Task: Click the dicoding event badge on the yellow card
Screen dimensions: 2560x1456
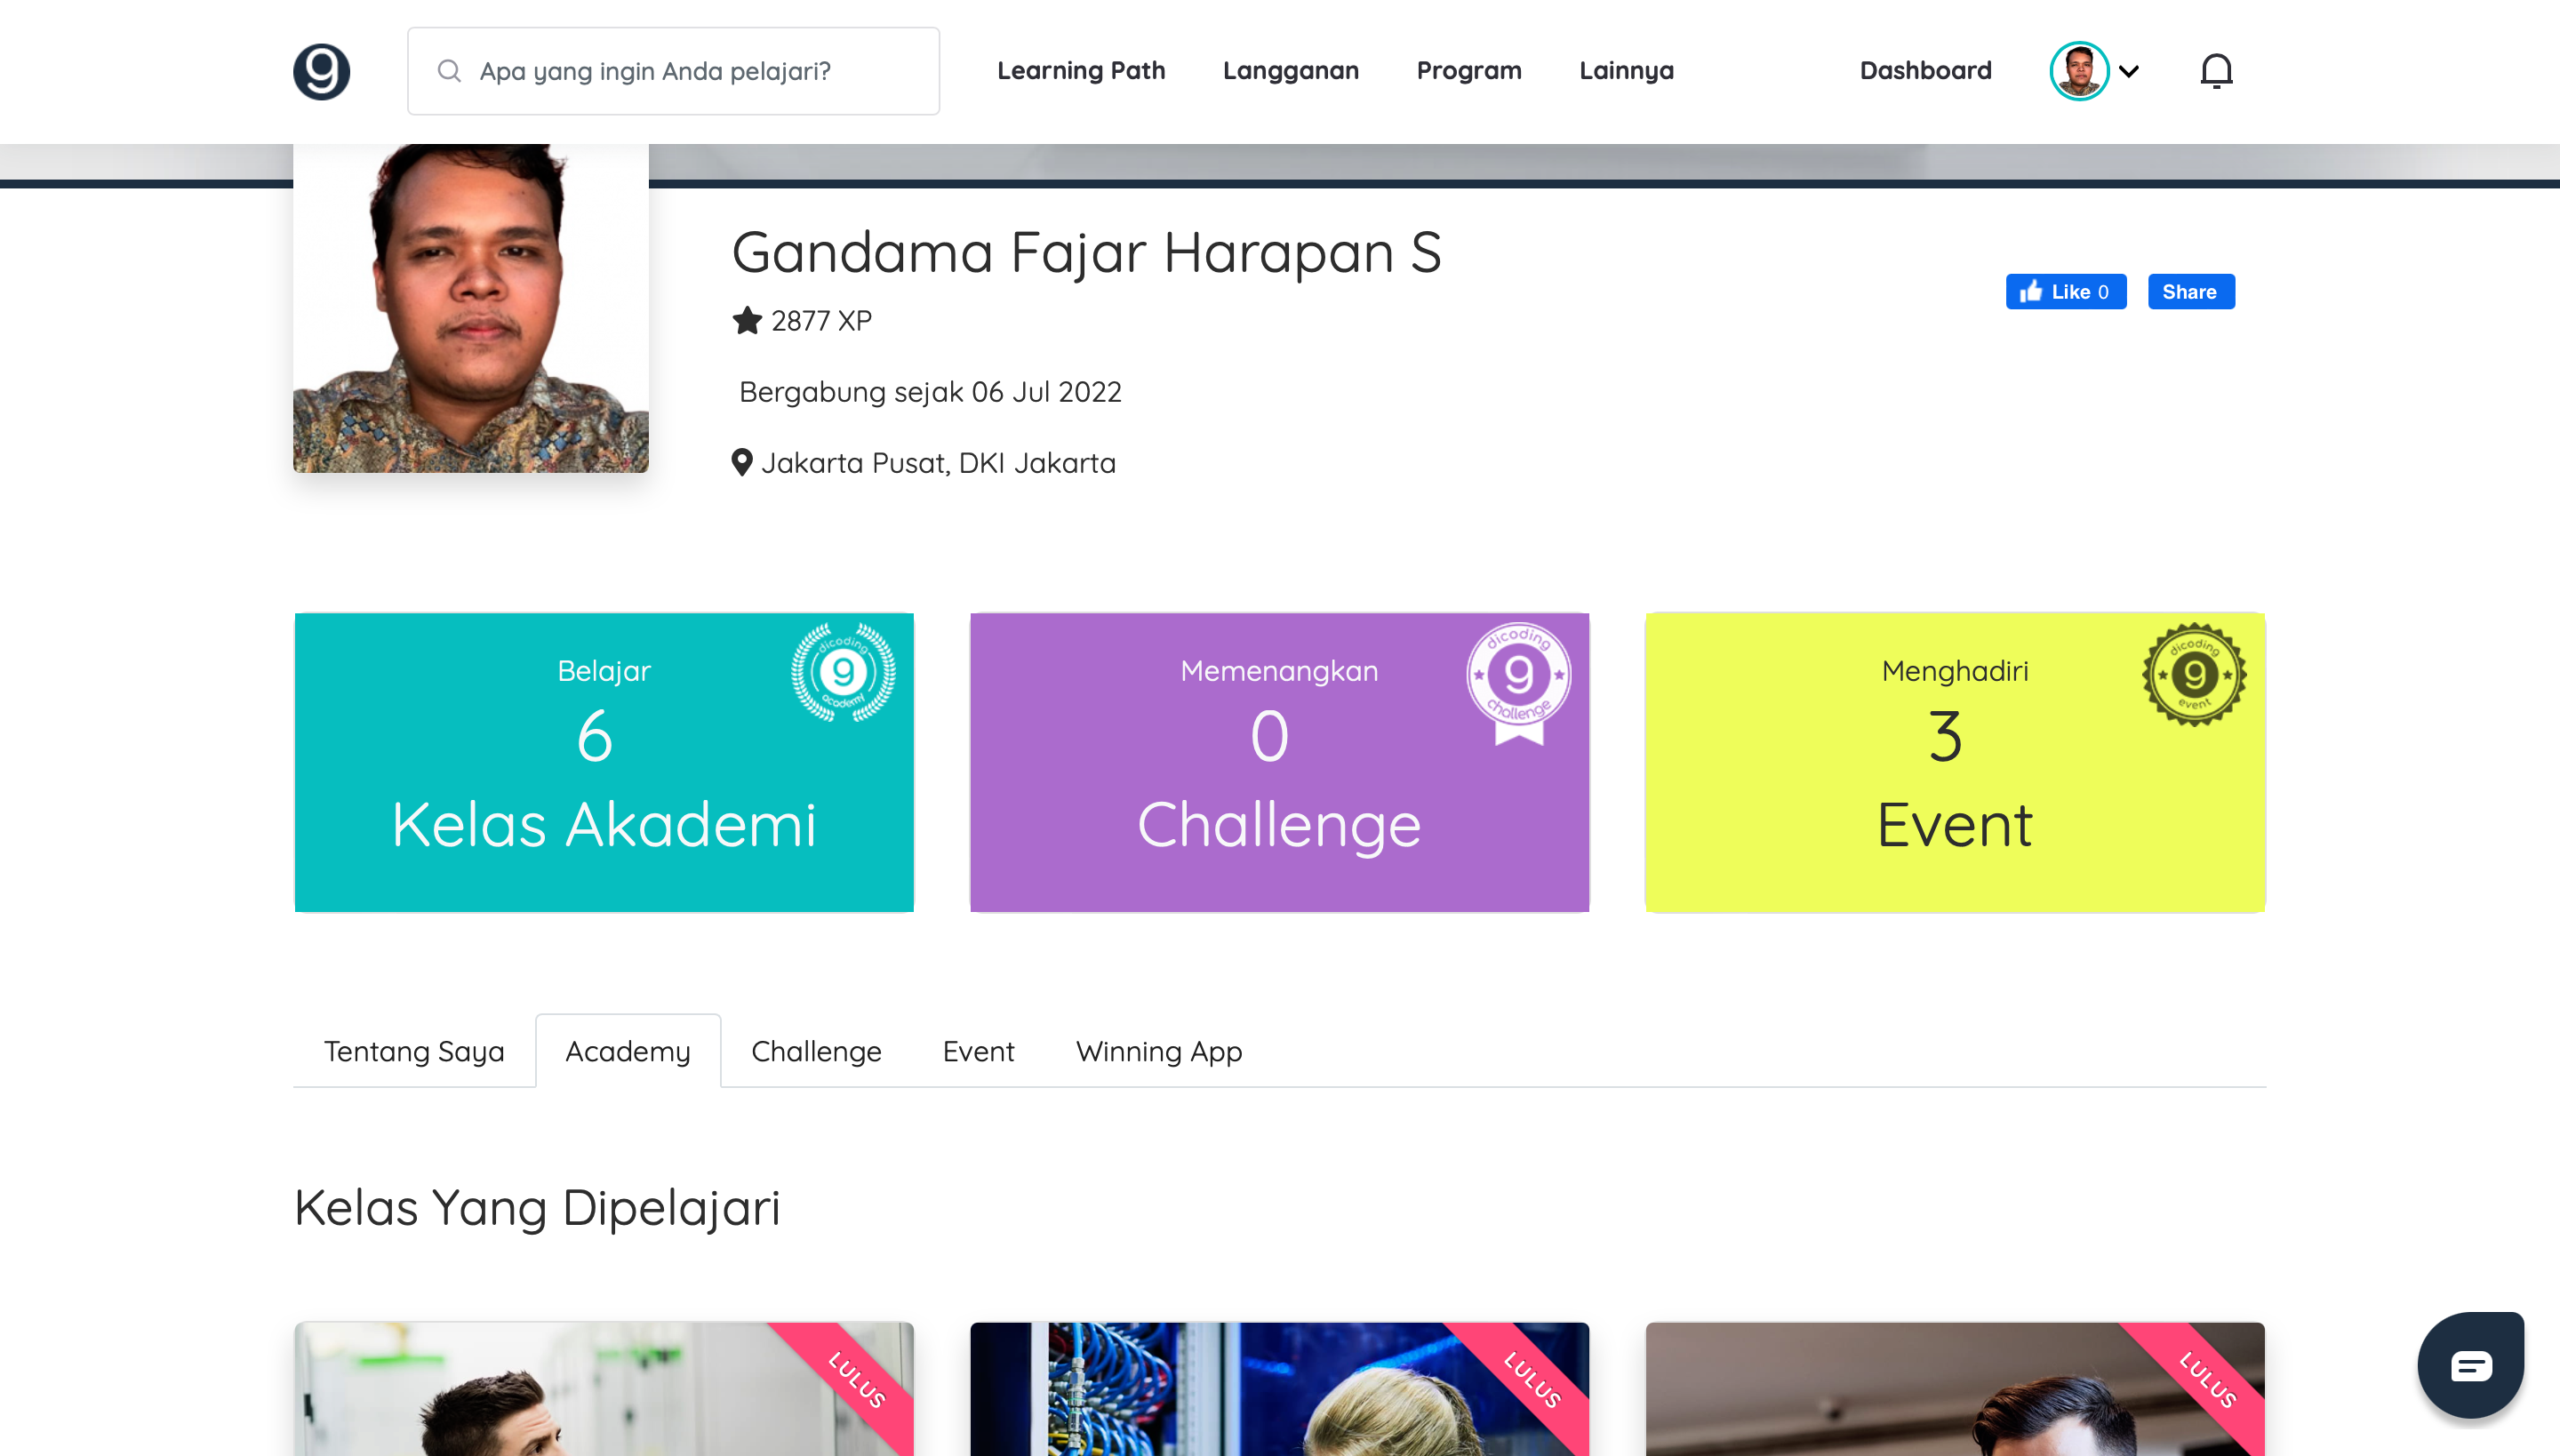Action: [x=2196, y=673]
